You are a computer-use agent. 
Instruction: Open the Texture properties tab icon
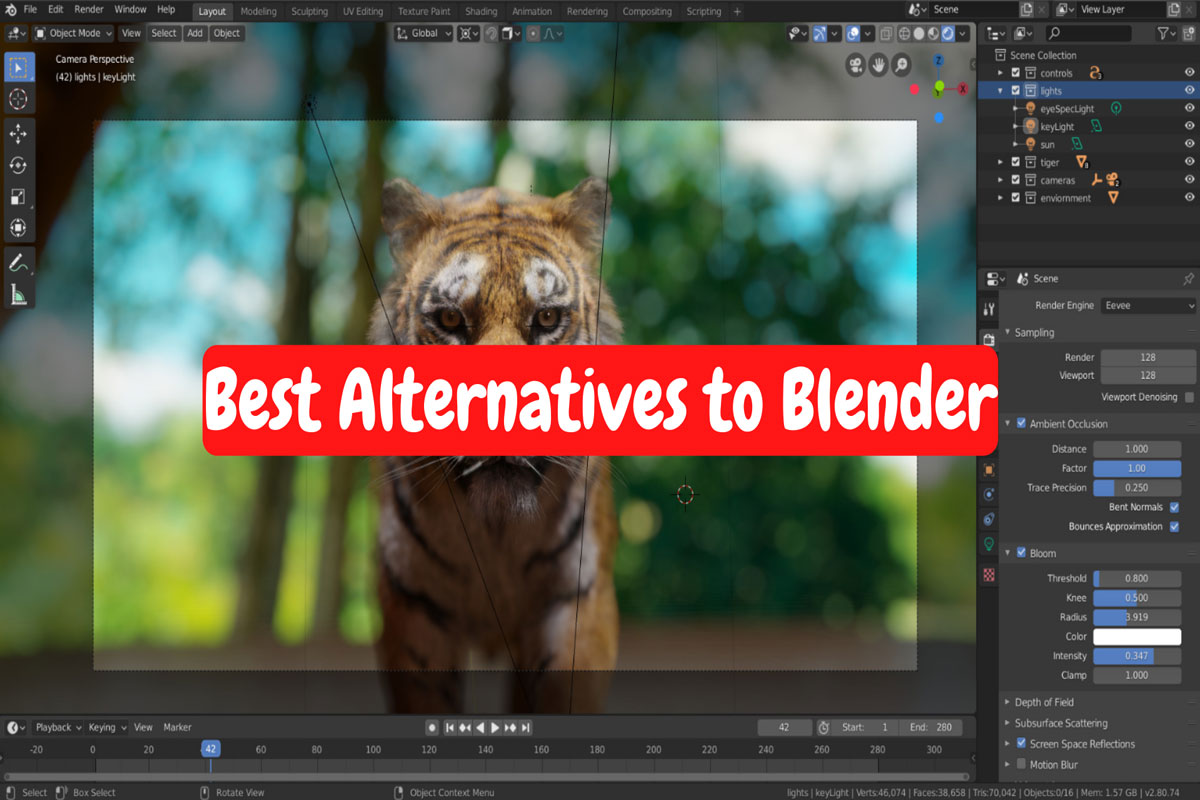[x=989, y=575]
